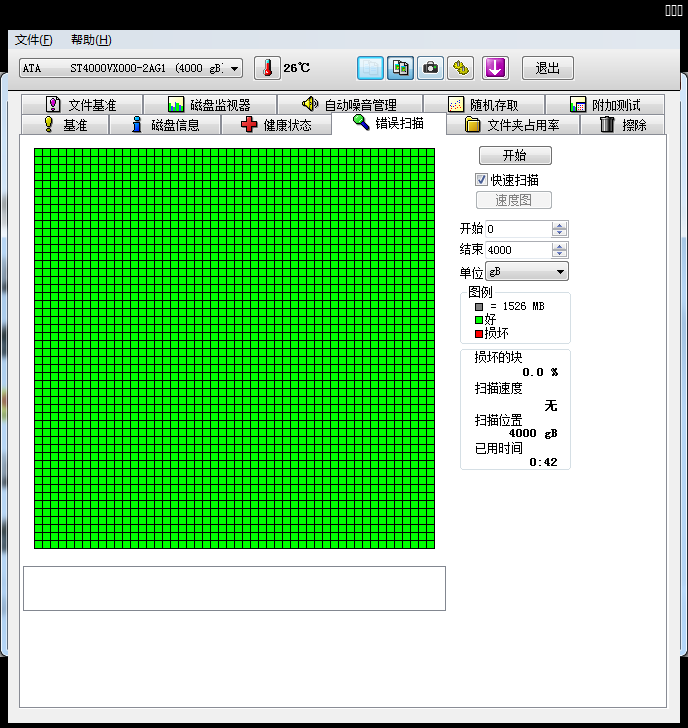Click the camera save screenshot icon
The image size is (688, 728).
[x=430, y=68]
